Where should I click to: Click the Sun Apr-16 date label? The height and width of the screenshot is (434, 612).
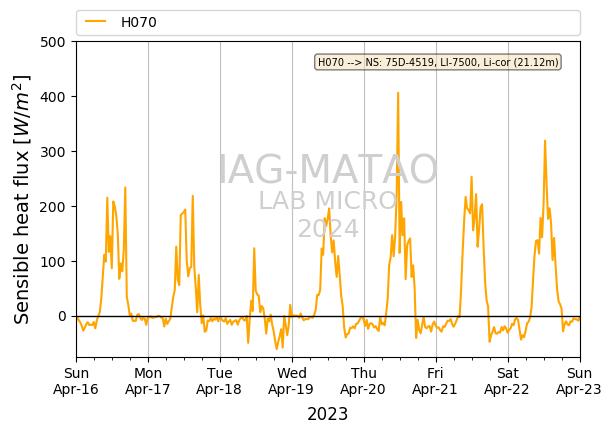coord(76,381)
